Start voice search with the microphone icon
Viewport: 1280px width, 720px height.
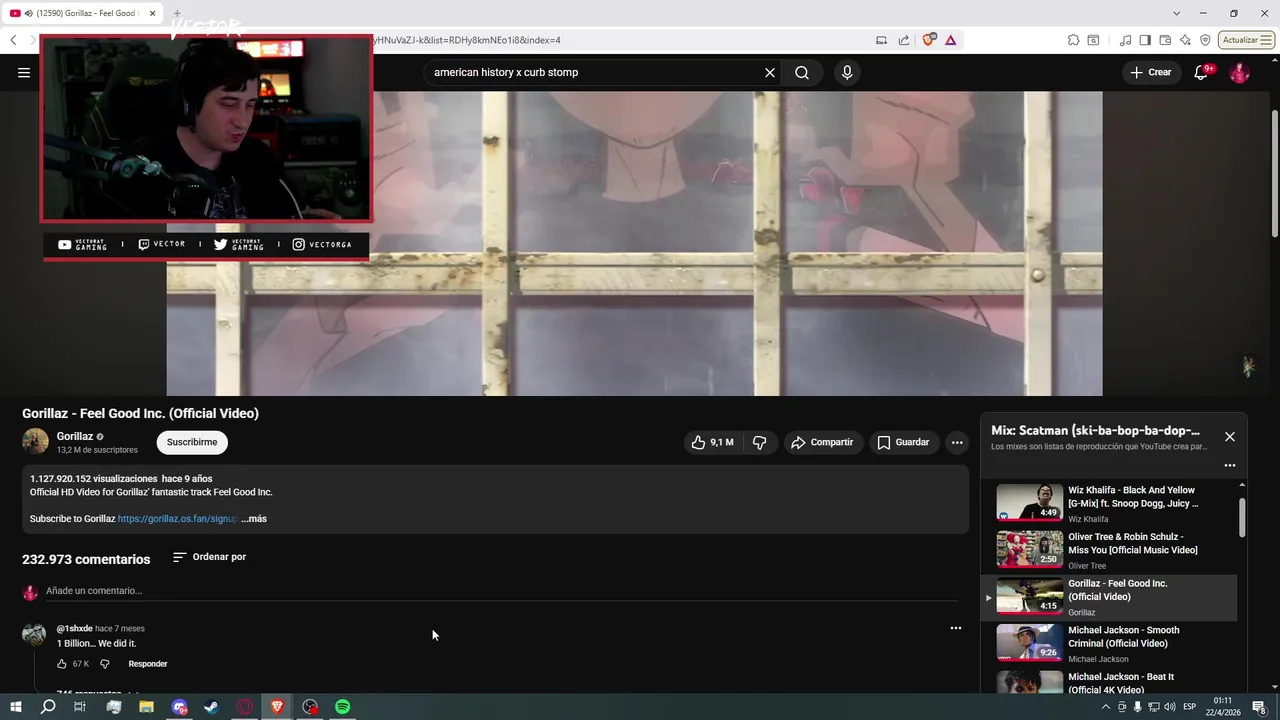click(847, 72)
